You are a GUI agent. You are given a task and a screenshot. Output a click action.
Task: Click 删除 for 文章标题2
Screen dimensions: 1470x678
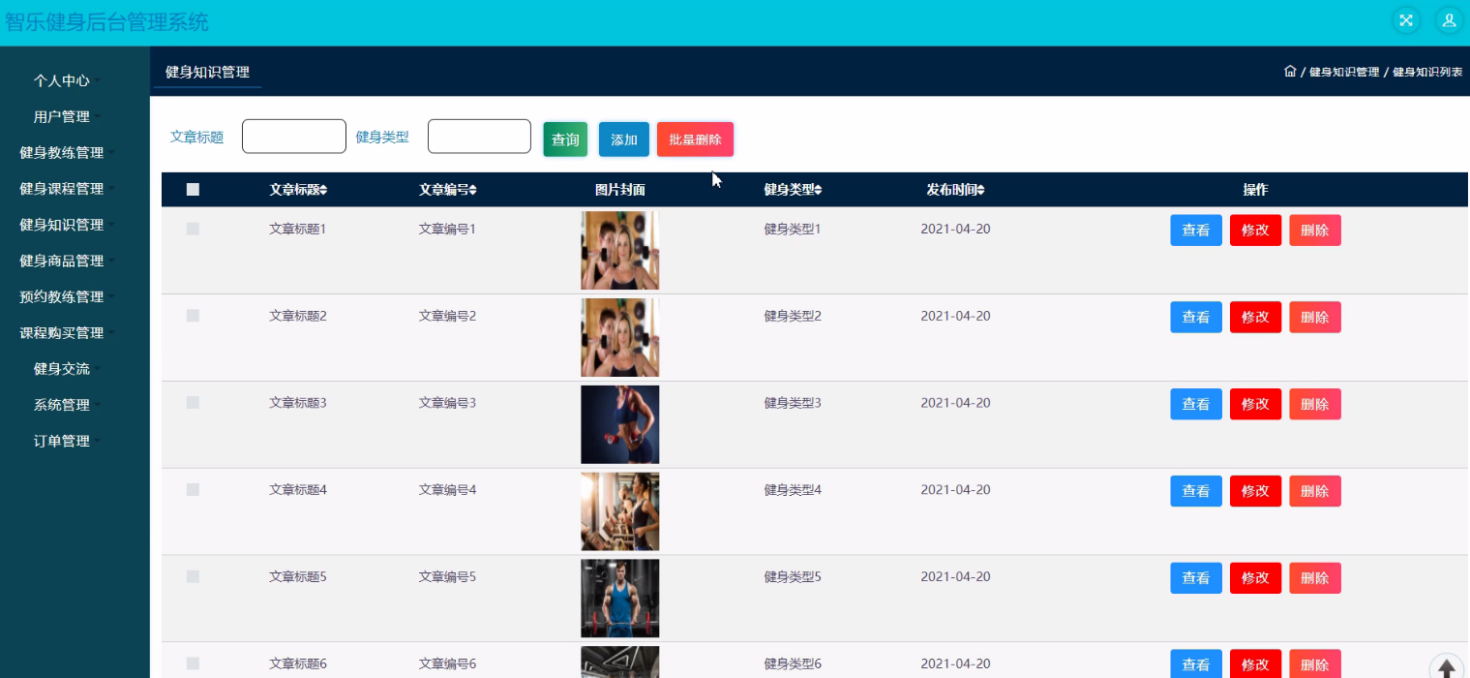click(1315, 317)
